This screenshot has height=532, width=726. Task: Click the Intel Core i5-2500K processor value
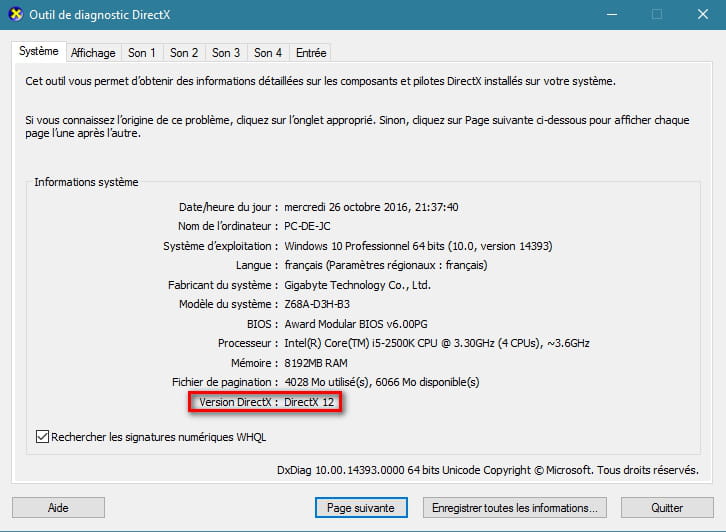tap(437, 343)
